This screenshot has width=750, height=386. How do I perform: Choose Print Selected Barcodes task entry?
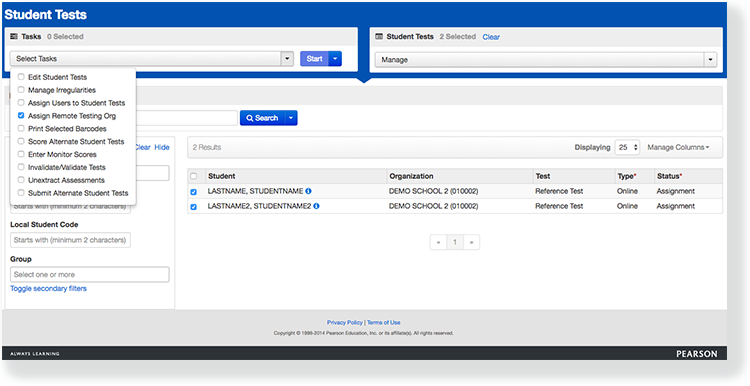click(67, 129)
